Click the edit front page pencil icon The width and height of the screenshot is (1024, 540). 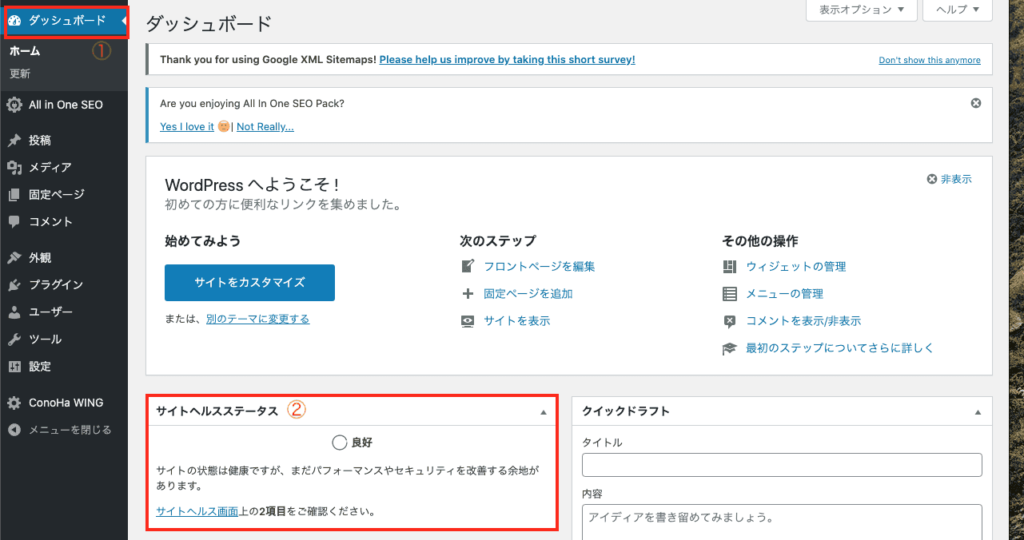point(468,266)
